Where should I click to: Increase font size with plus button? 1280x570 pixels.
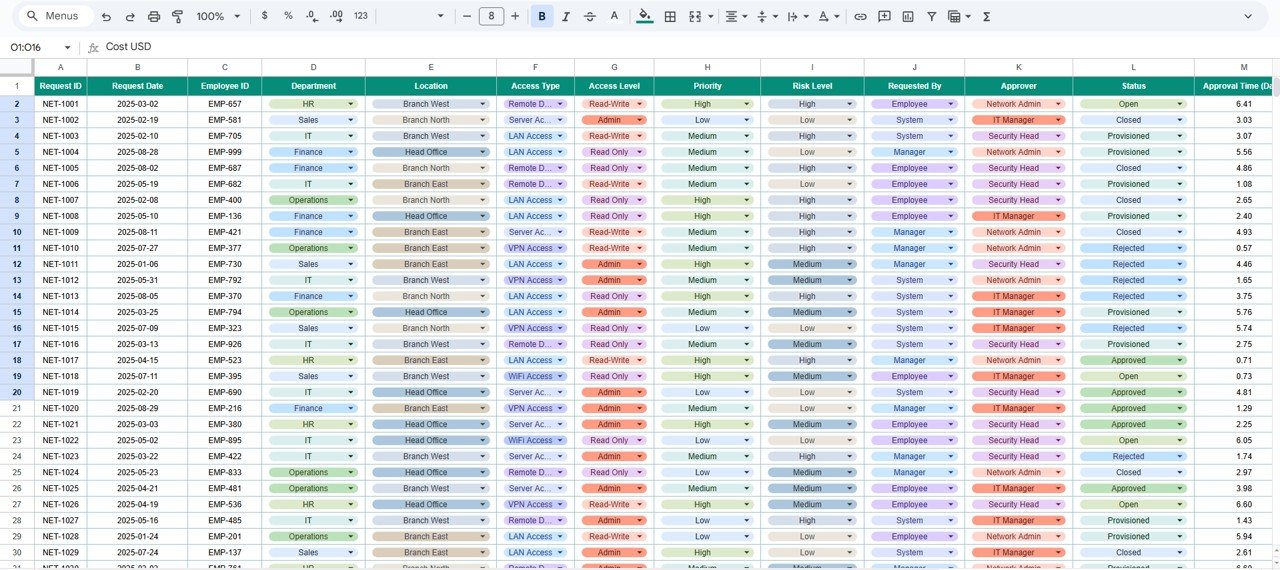(515, 17)
